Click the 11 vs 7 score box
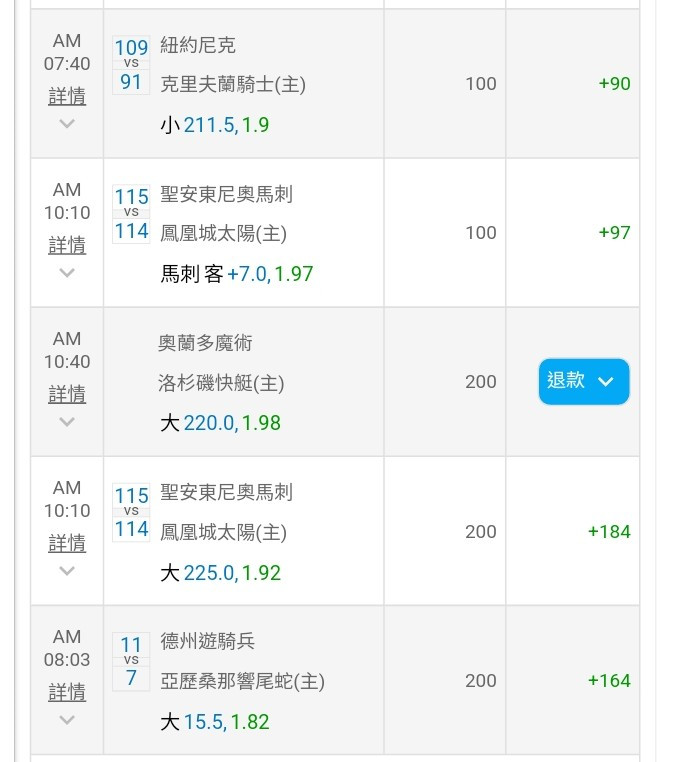This screenshot has width=673, height=762. (x=131, y=661)
